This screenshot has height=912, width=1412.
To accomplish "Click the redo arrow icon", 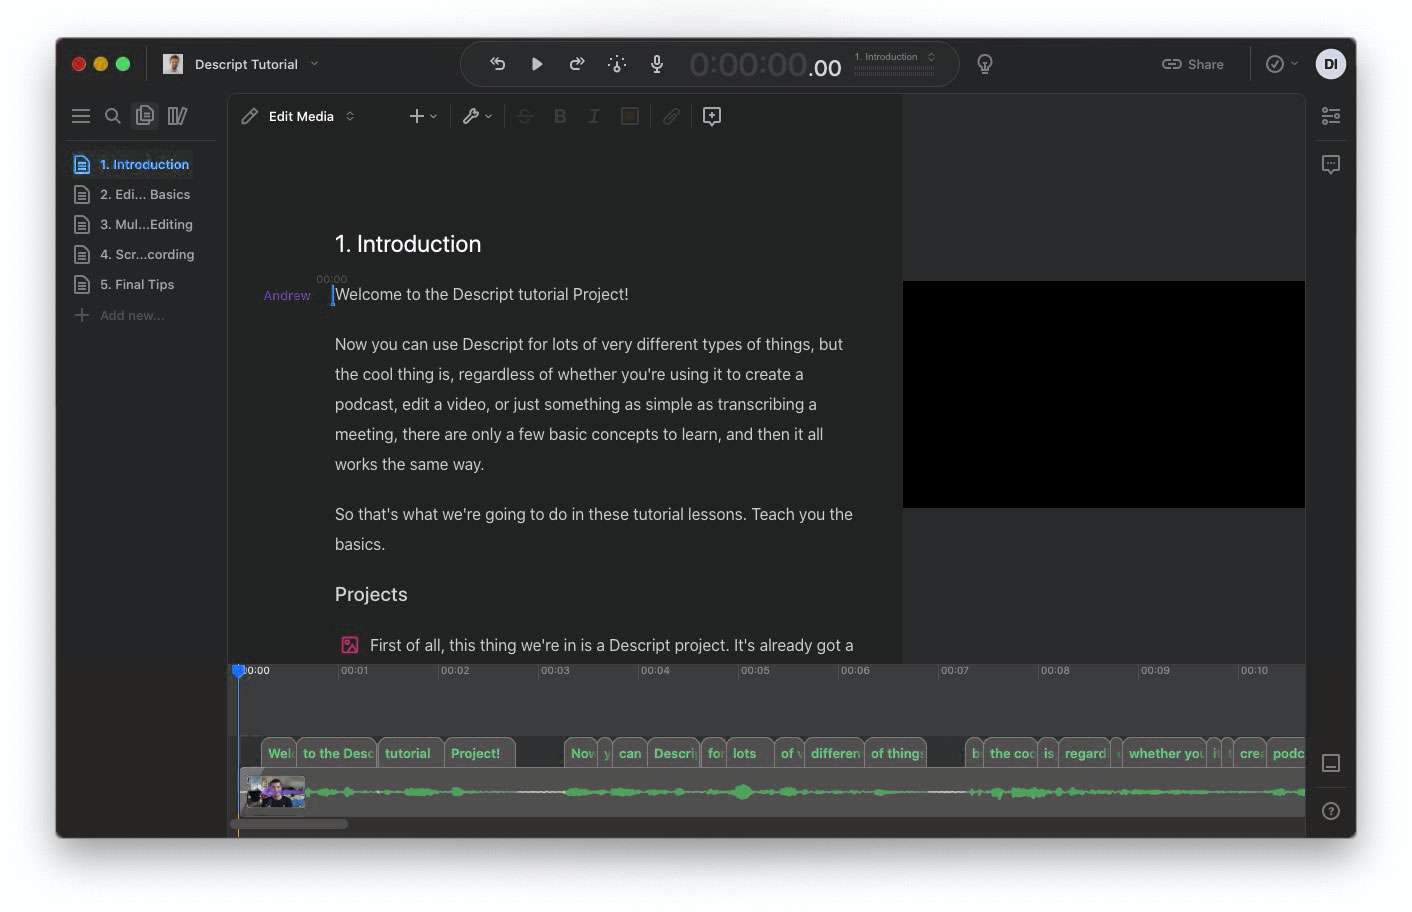I will tap(577, 64).
